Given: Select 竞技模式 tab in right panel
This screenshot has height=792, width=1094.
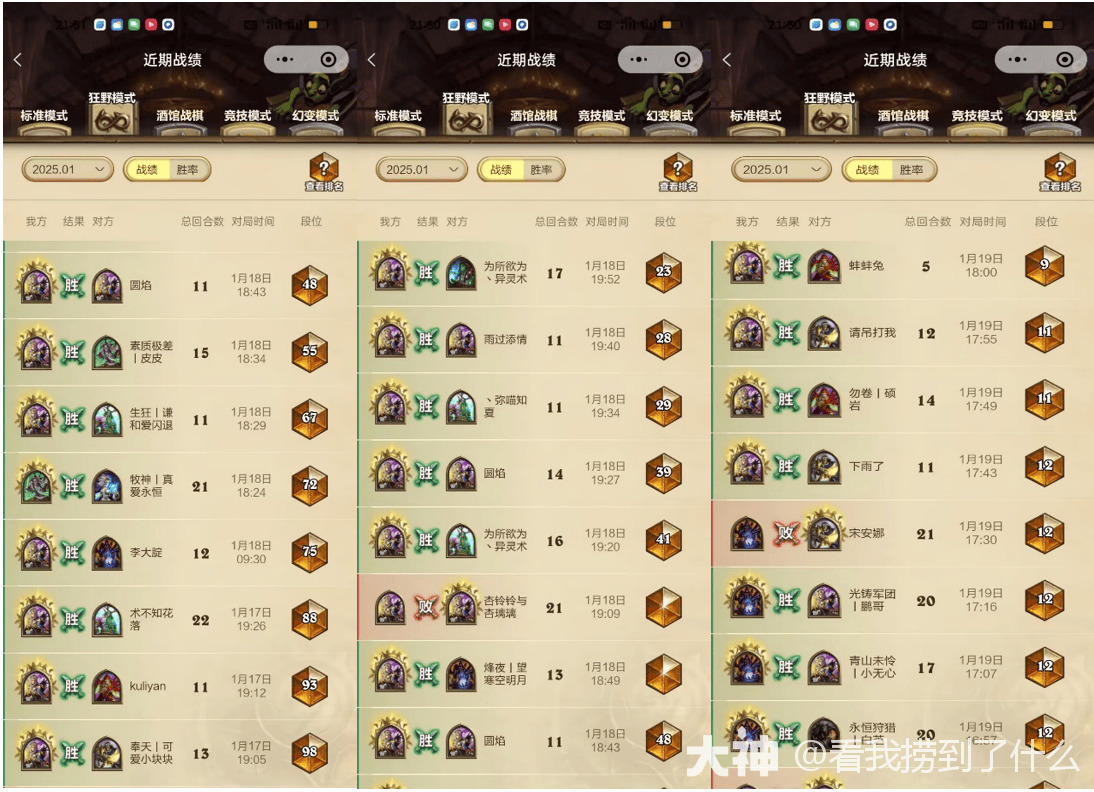Looking at the screenshot, I should 977,117.
